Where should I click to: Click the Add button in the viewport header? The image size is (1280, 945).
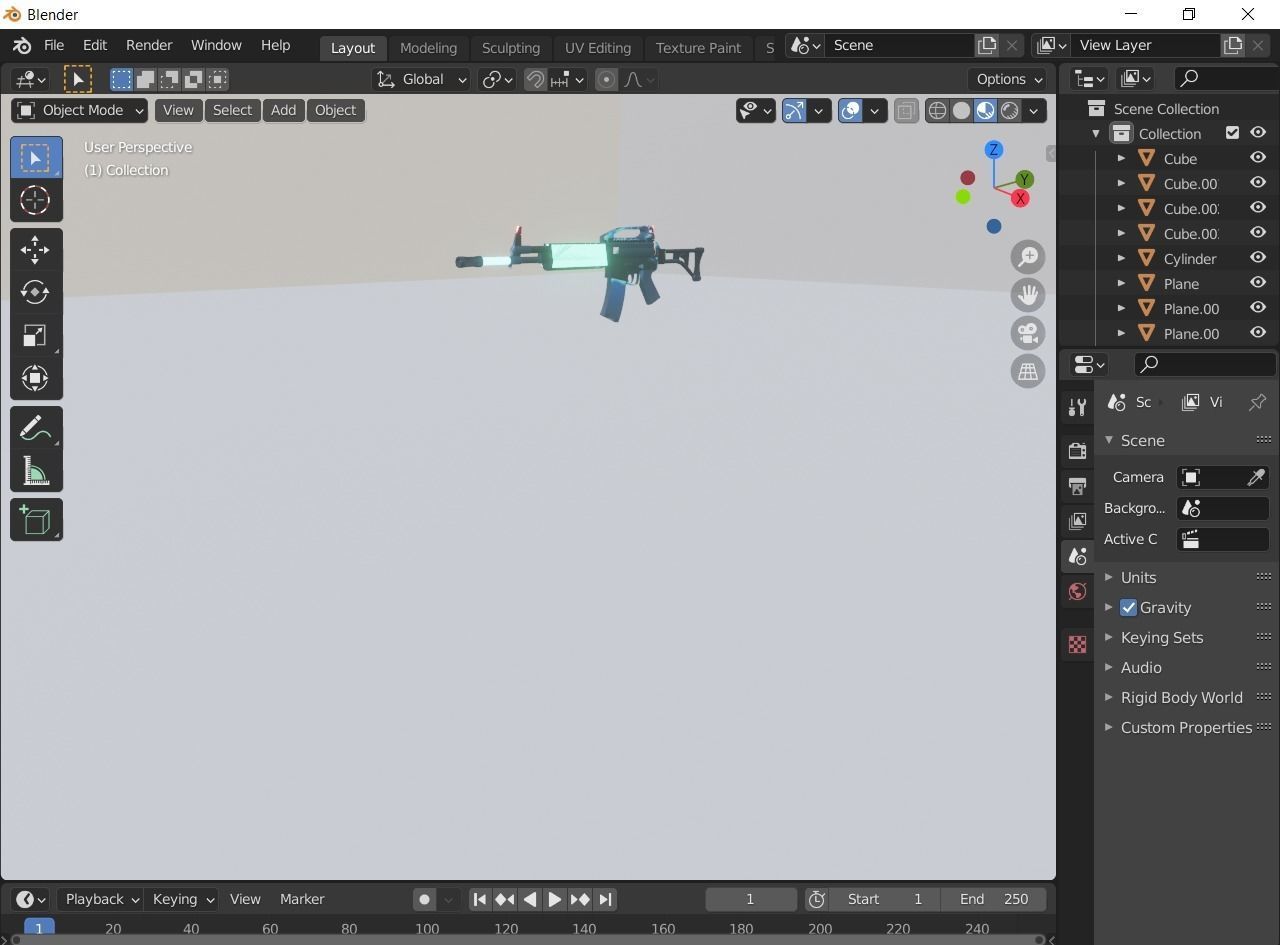click(283, 110)
